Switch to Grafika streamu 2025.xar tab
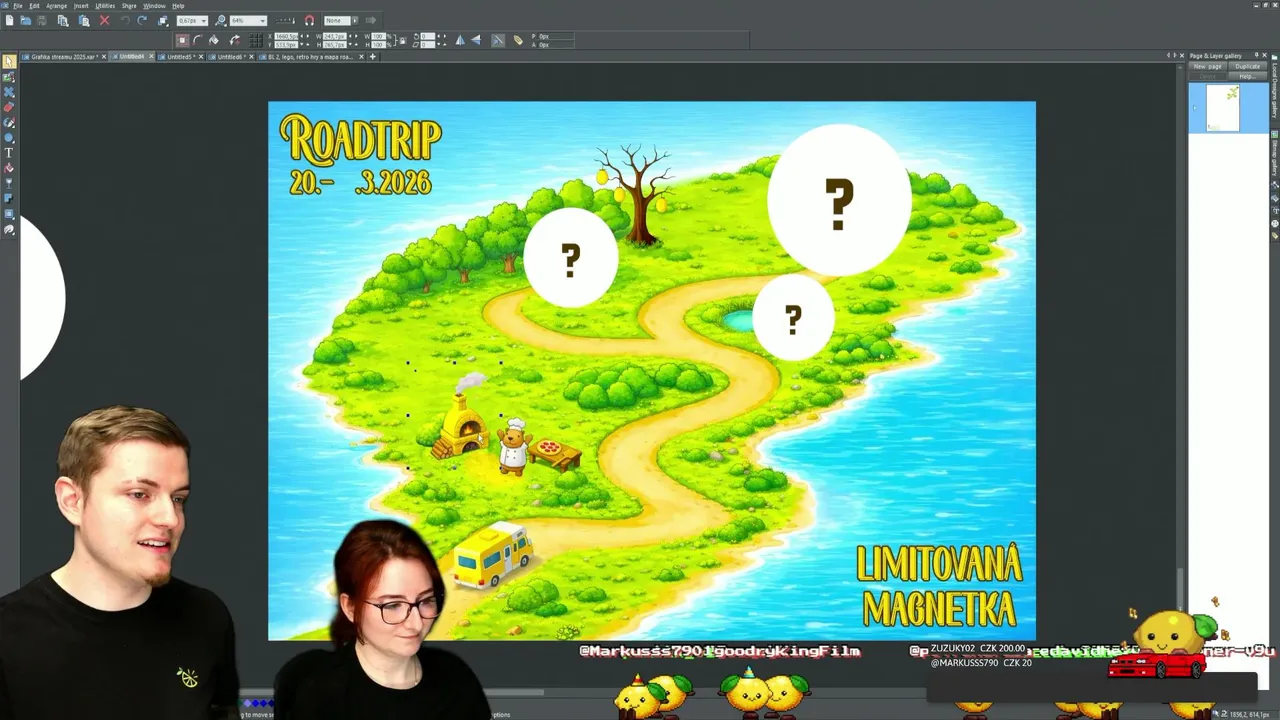Screen dimensions: 1280x720 click(x=63, y=57)
